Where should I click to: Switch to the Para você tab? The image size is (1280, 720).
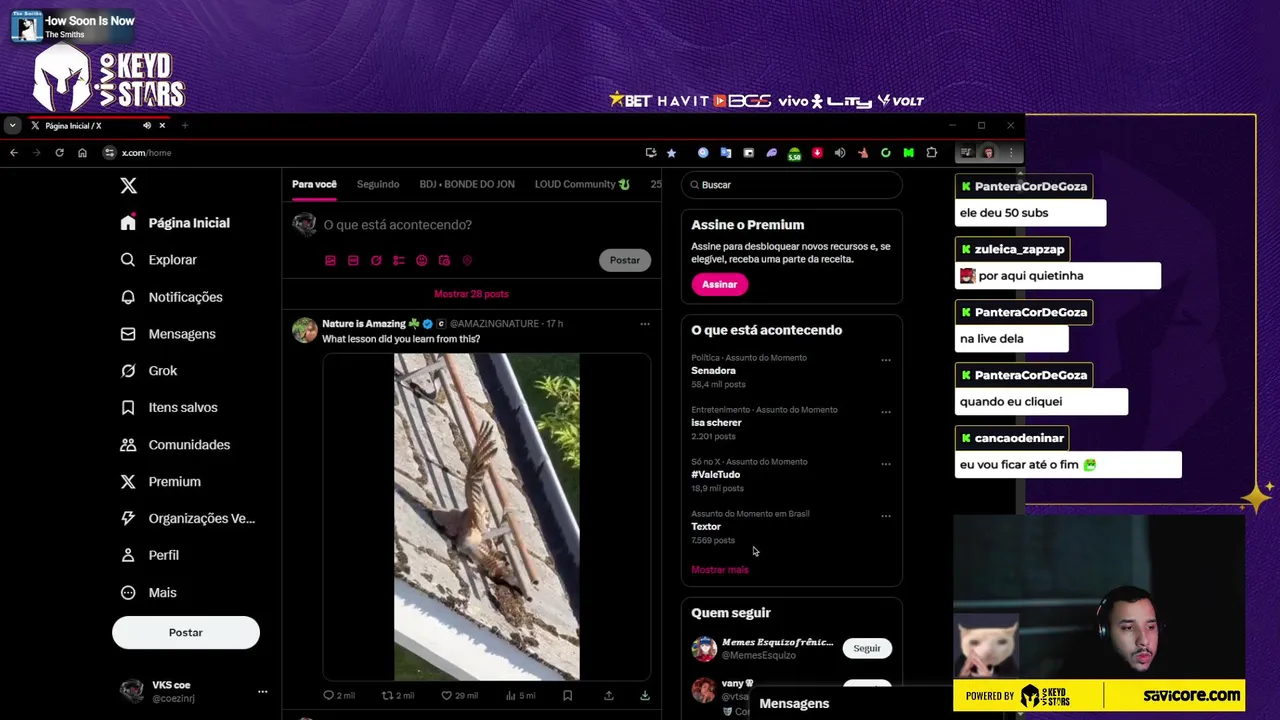coord(314,184)
